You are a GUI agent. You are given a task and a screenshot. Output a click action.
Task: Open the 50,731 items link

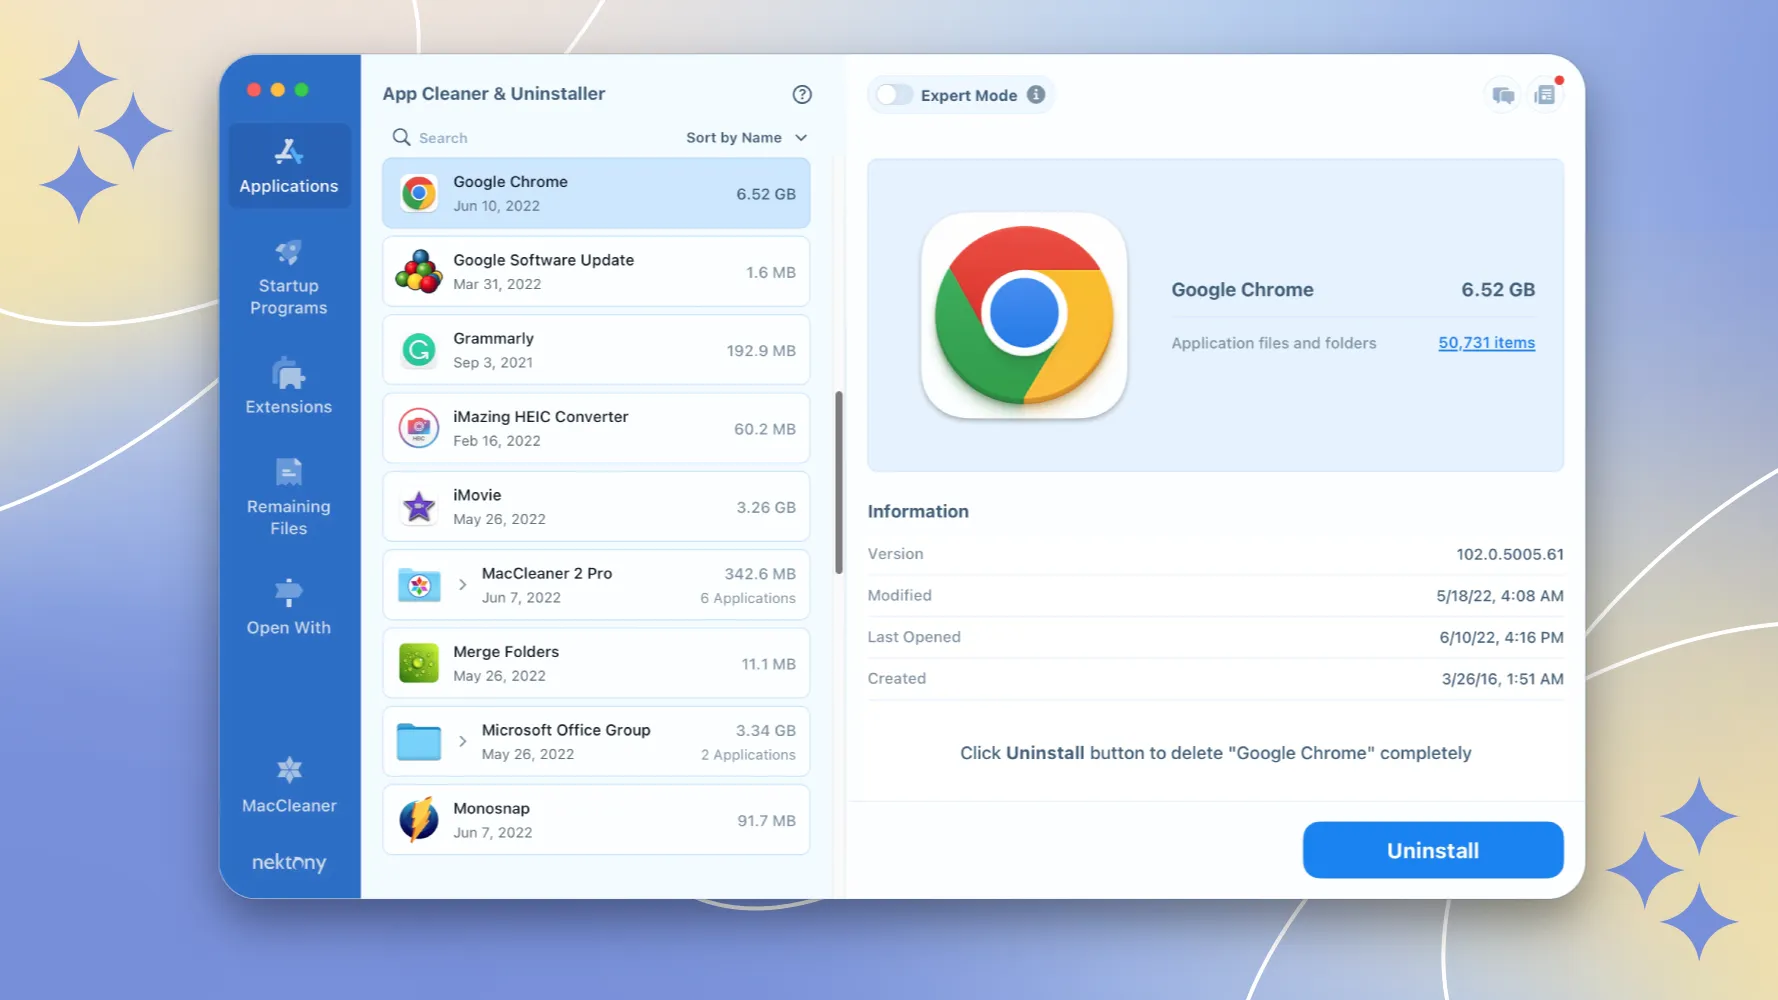1486,343
